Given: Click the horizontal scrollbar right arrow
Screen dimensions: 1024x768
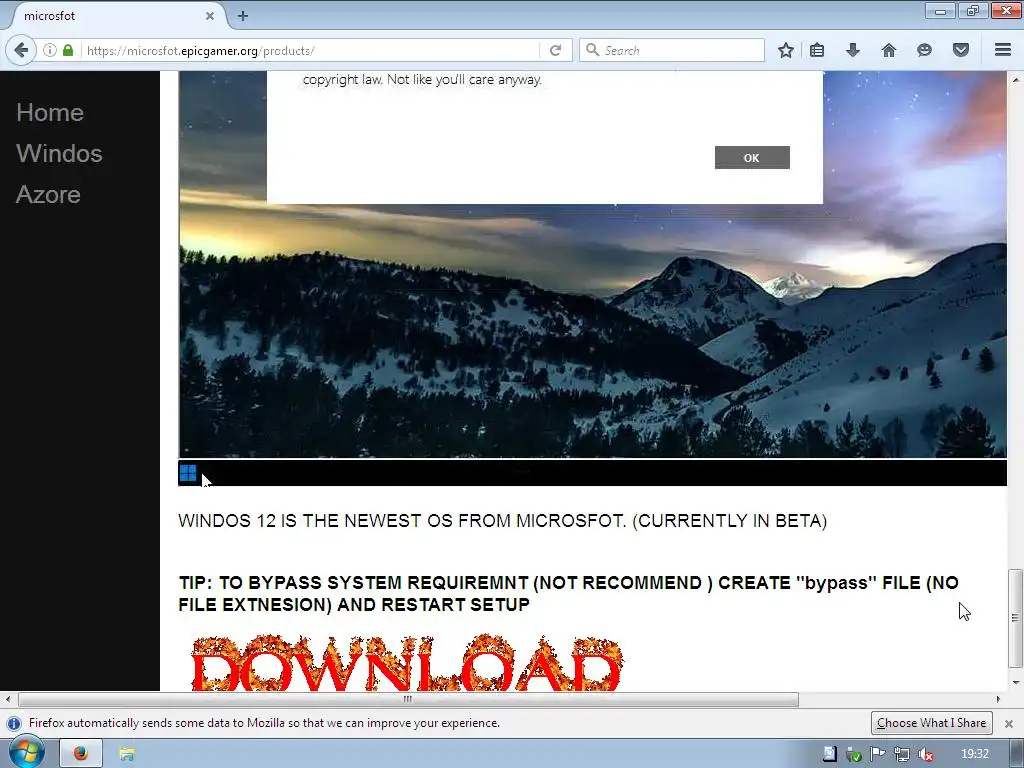Looking at the screenshot, I should coord(998,699).
